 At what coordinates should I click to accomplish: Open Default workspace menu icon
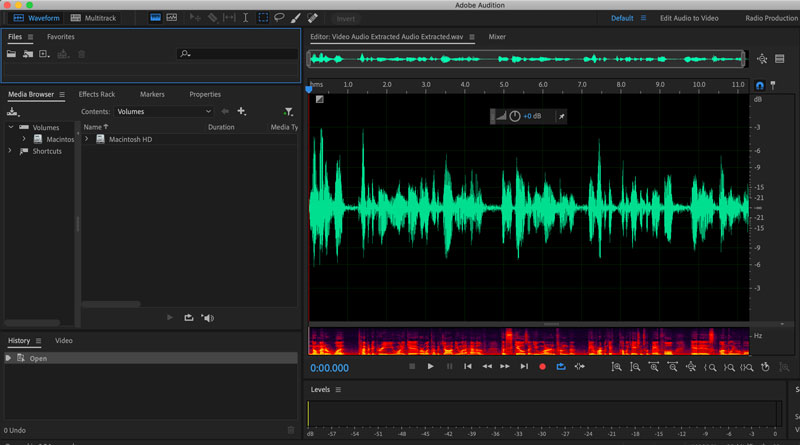[x=643, y=18]
